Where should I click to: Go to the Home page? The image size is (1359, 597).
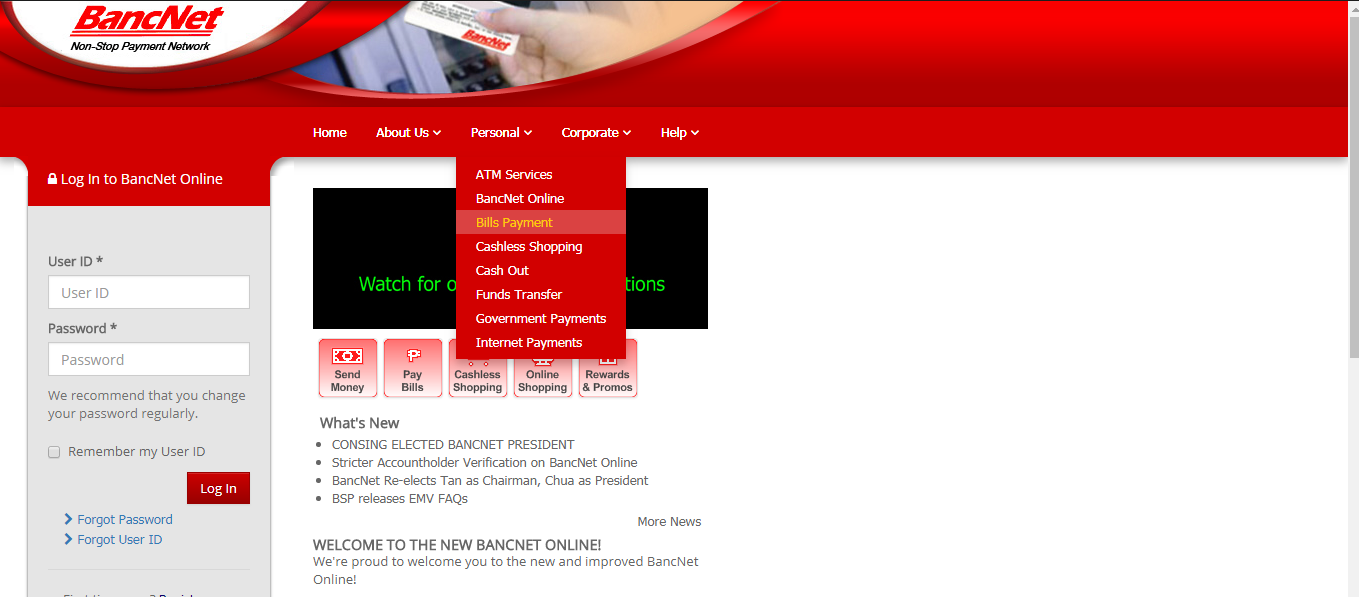(x=330, y=132)
